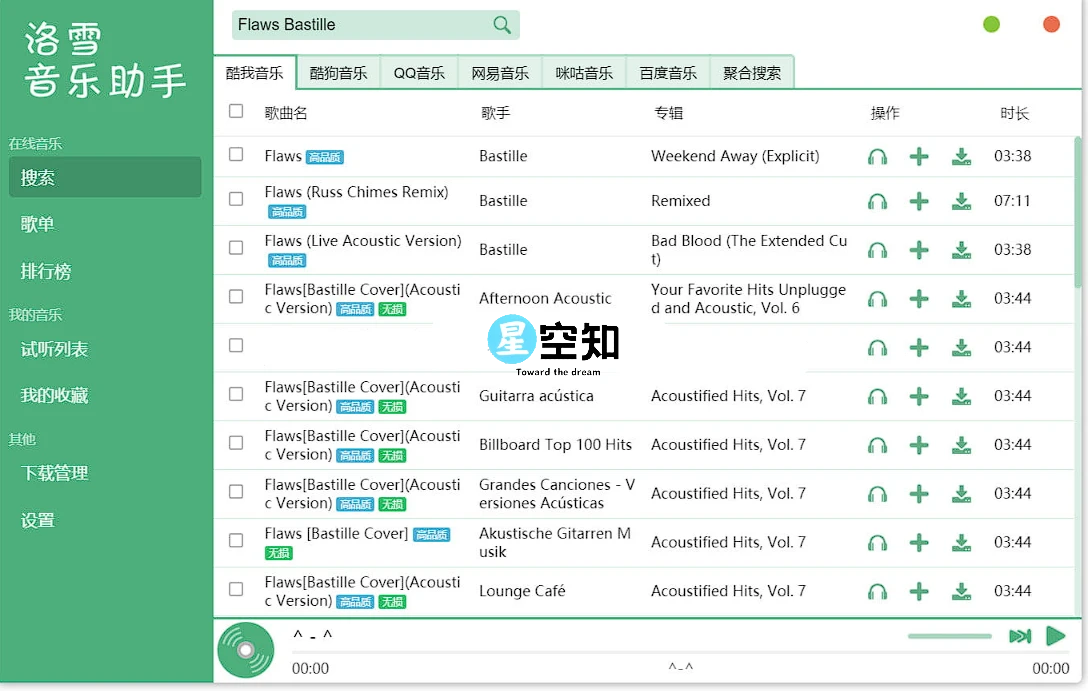The image size is (1088, 691).
Task: Download the Lounge Café cover track
Action: point(961,591)
